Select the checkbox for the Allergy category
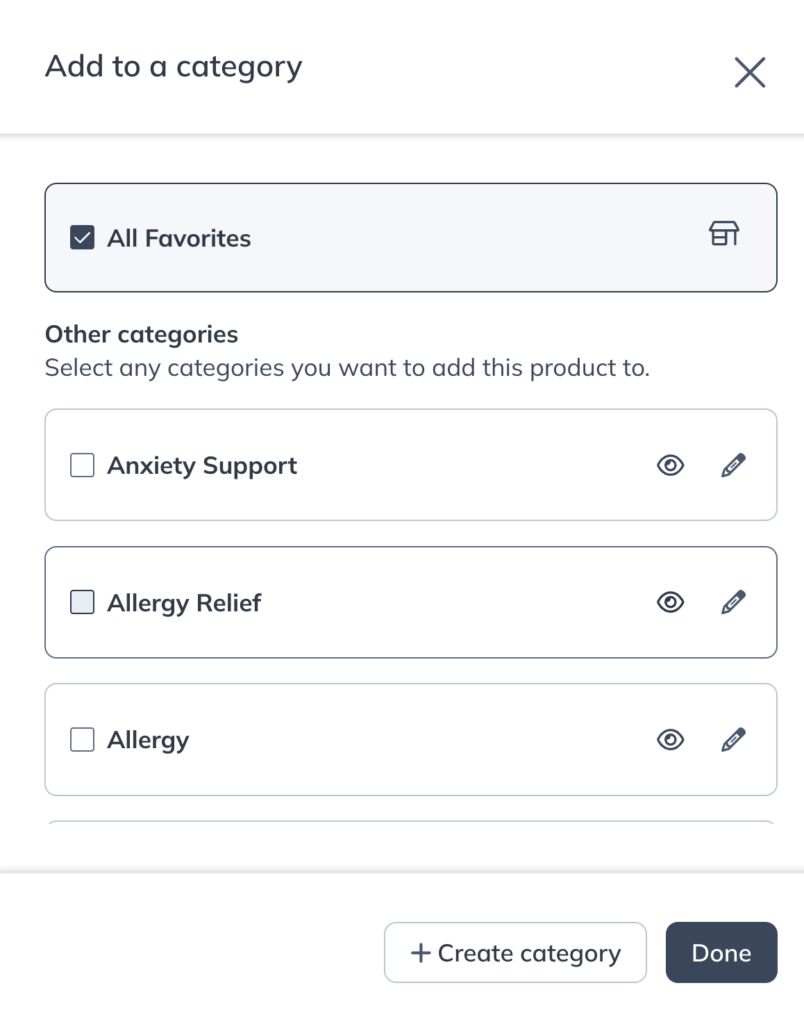 point(82,740)
